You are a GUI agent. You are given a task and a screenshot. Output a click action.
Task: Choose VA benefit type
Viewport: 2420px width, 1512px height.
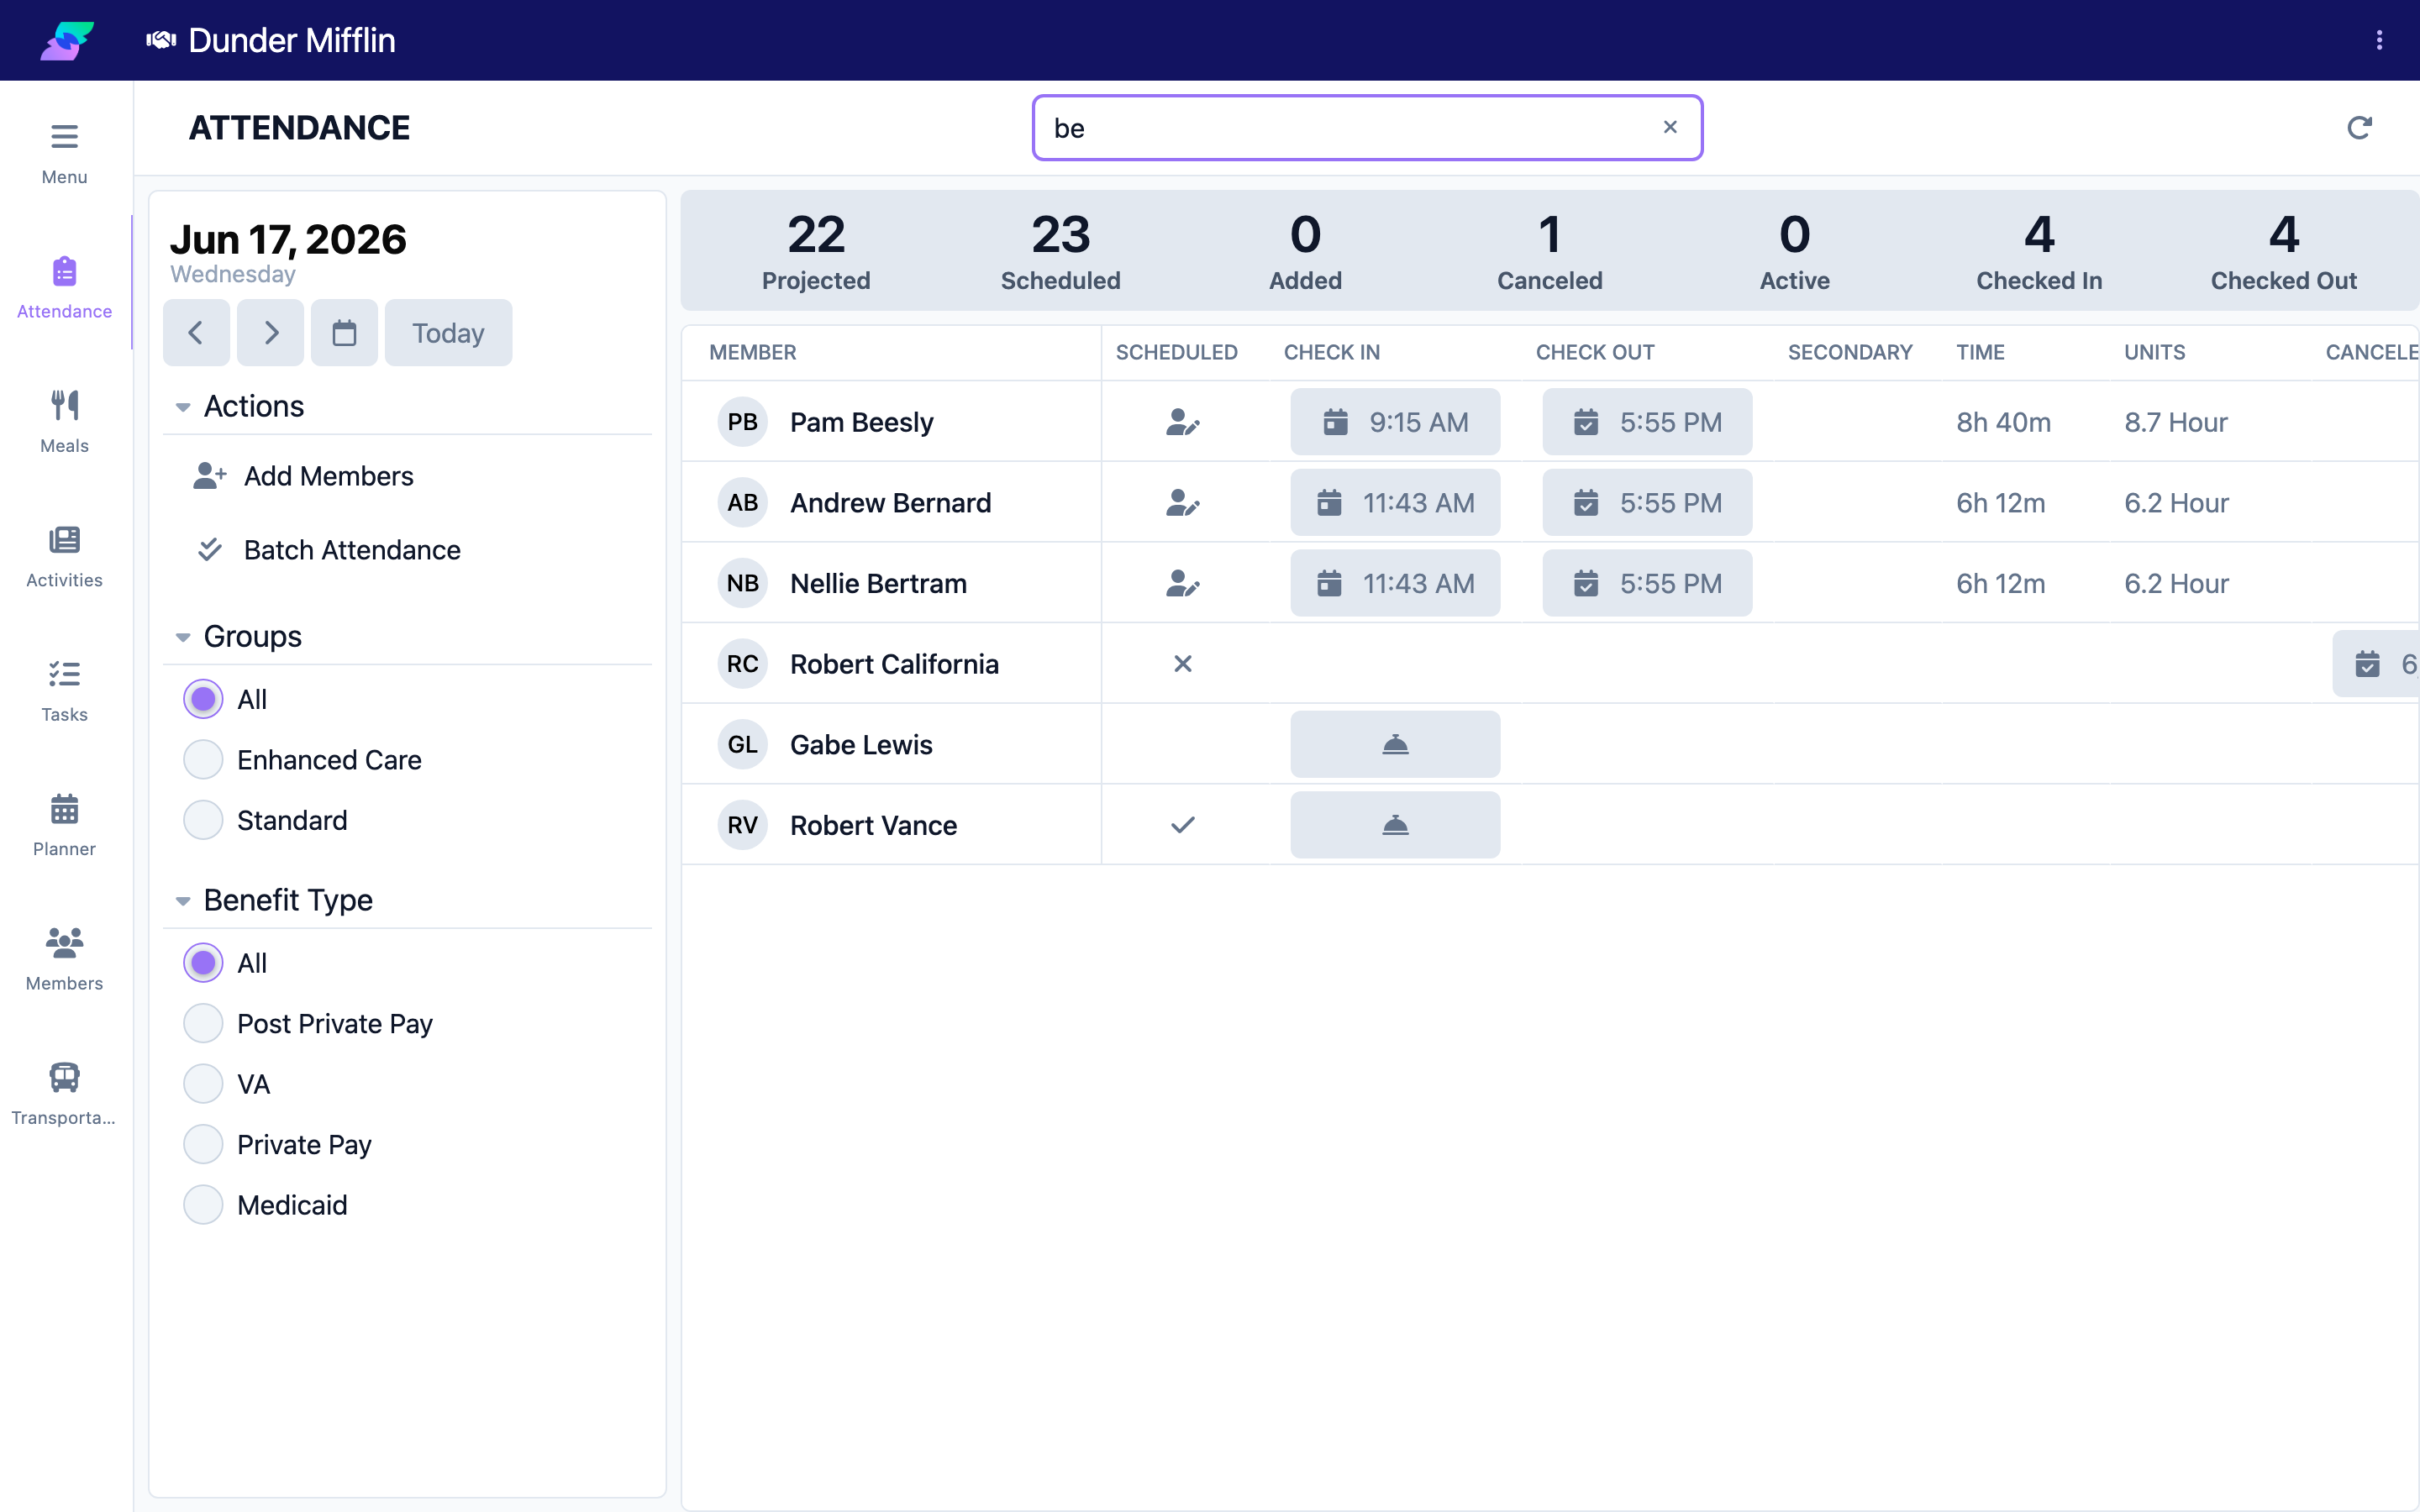(x=203, y=1084)
